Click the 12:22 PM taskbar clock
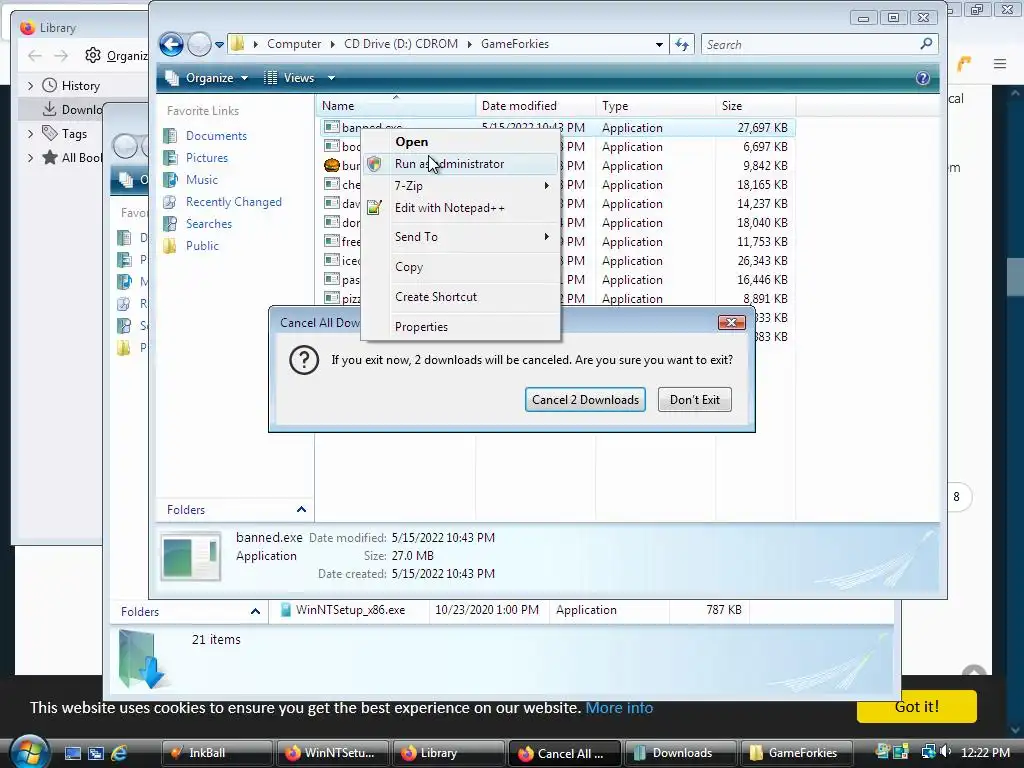Screen dimensions: 1024x768 click(985, 753)
